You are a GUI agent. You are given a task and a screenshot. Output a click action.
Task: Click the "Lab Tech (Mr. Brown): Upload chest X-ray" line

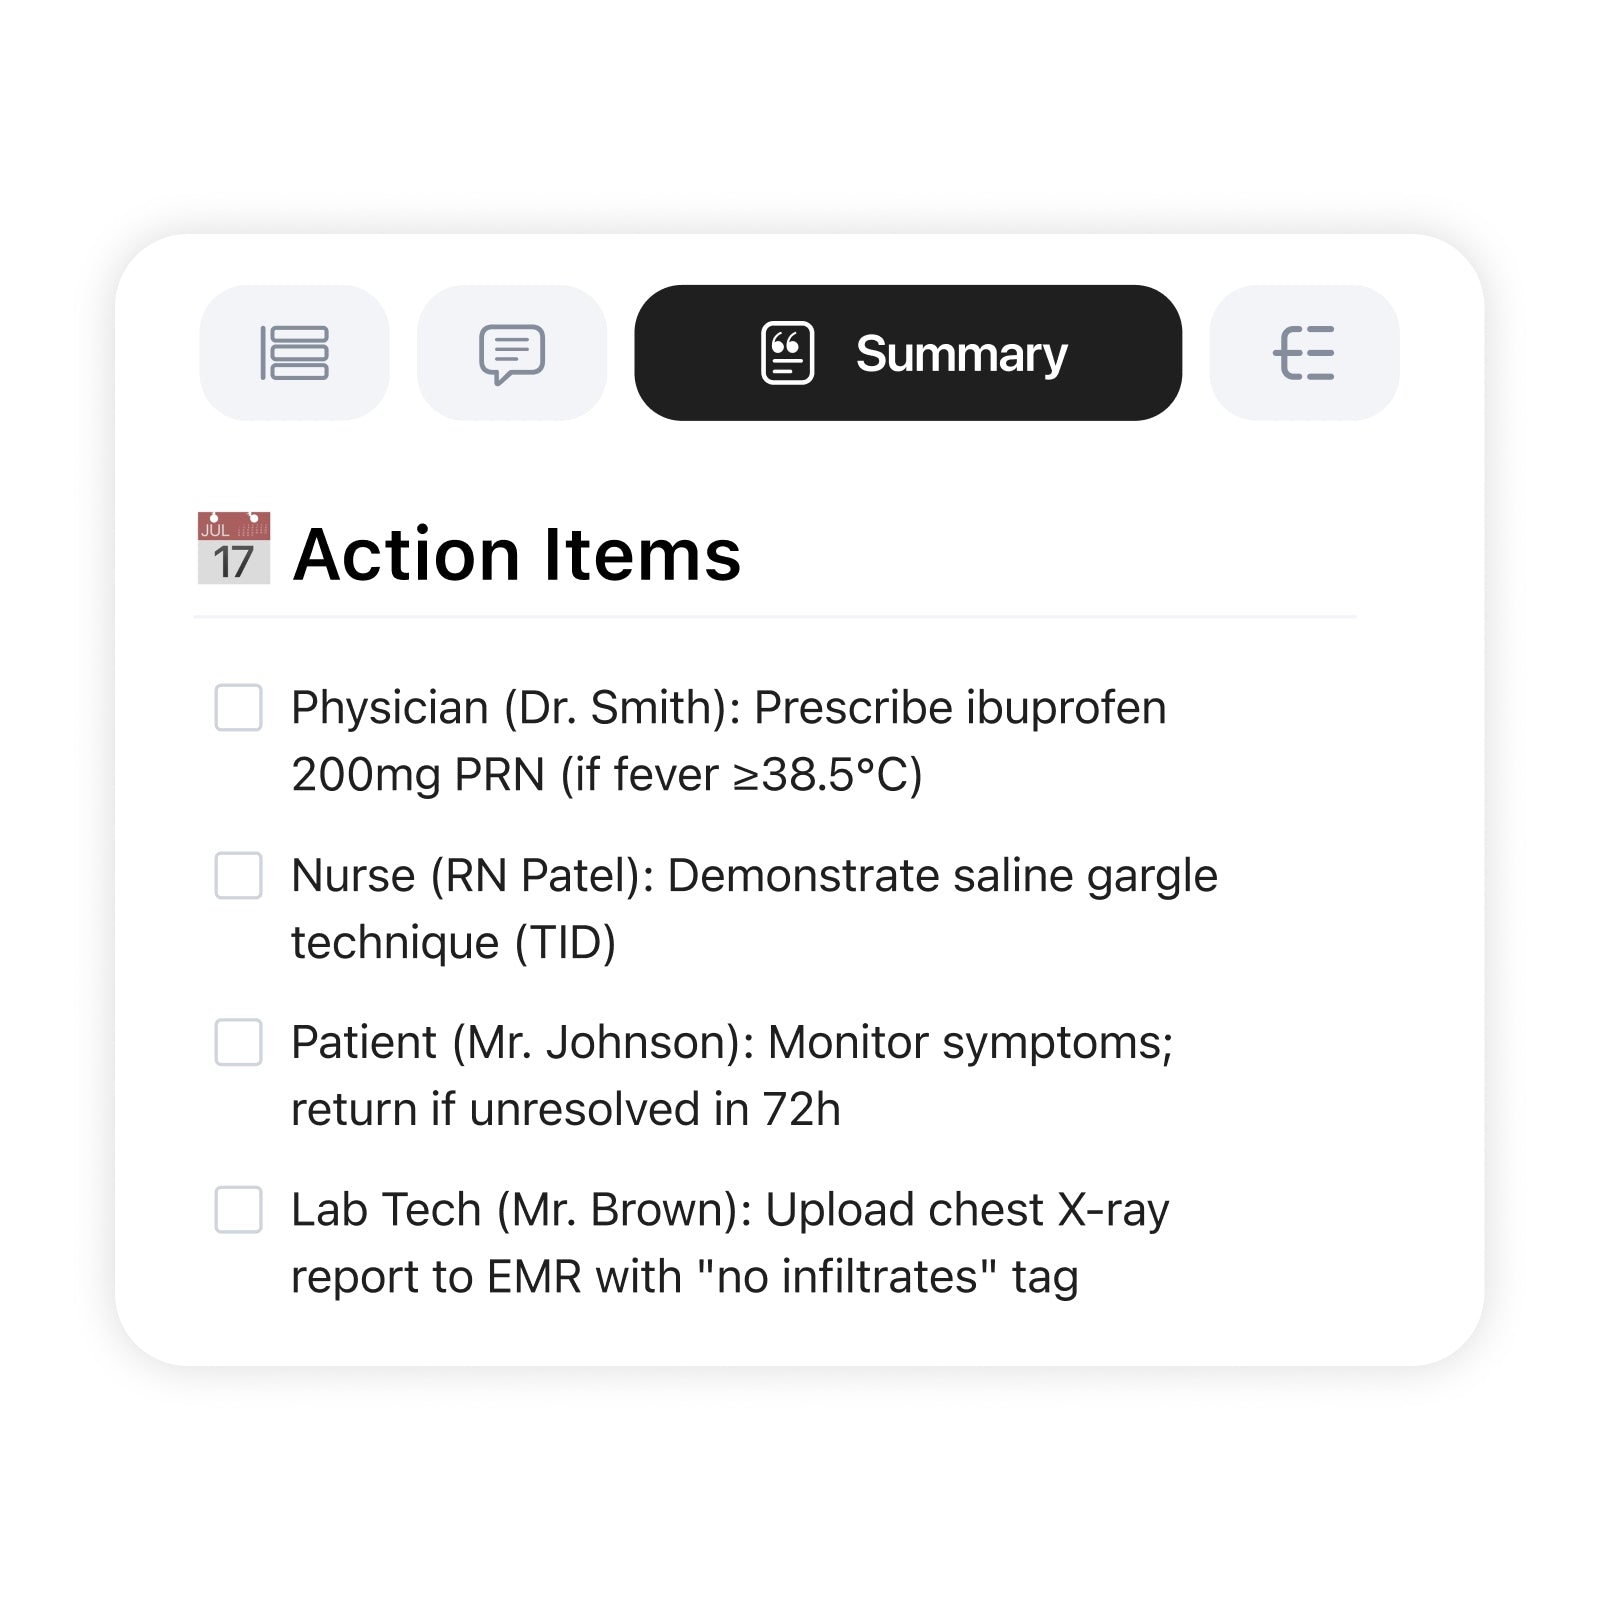pyautogui.click(x=729, y=1210)
